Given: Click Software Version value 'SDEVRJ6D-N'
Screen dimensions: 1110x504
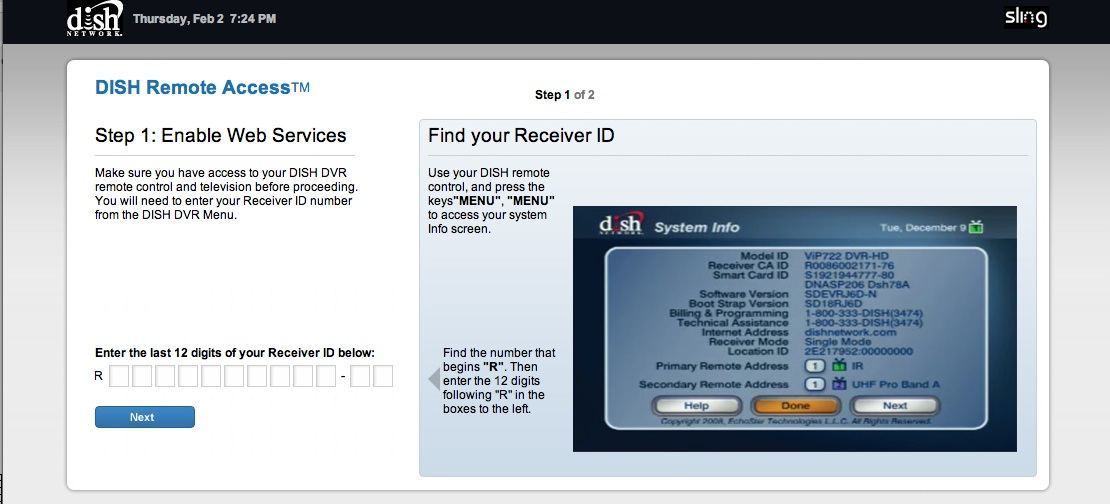Looking at the screenshot, I should (x=841, y=294).
